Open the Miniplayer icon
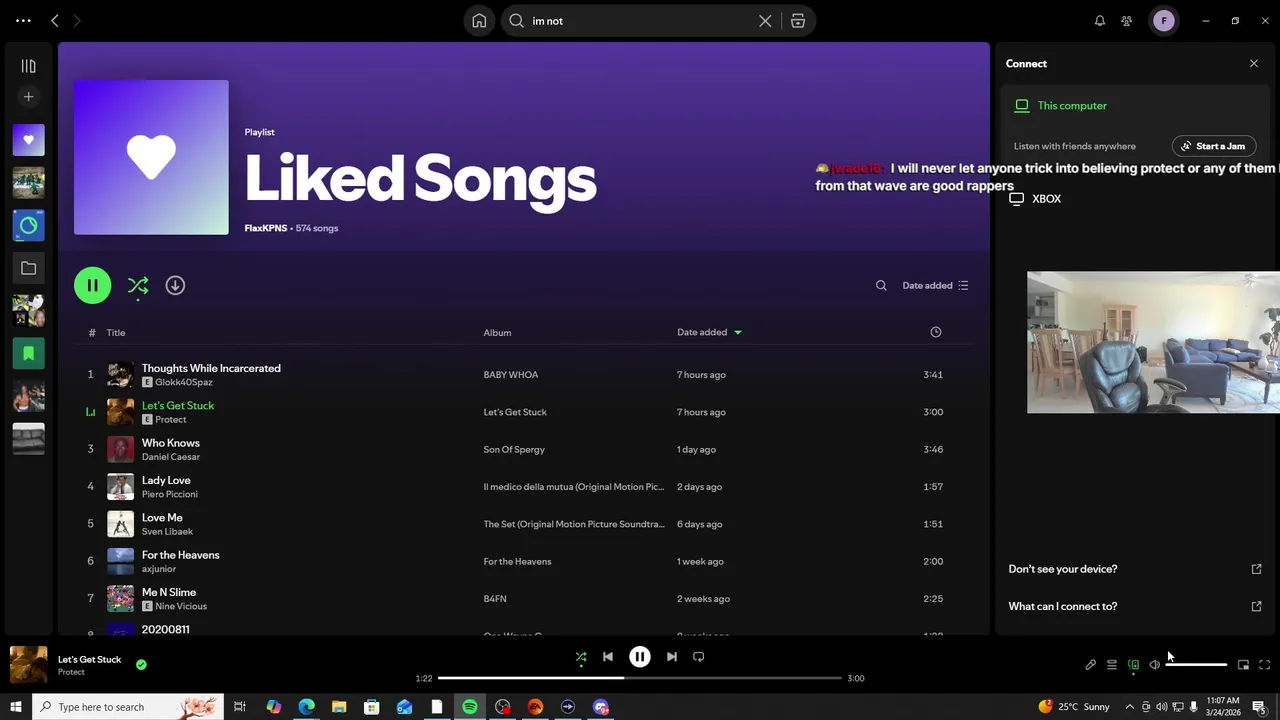The width and height of the screenshot is (1280, 720). (1243, 665)
